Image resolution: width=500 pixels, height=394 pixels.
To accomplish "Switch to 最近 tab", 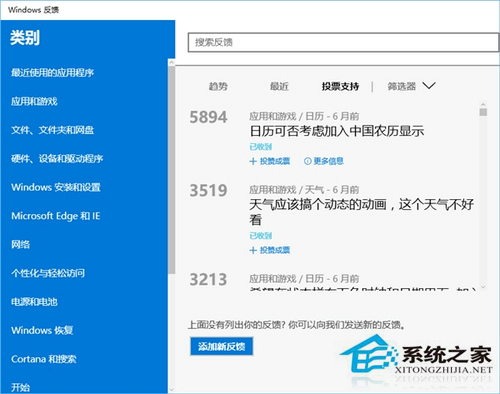I will tap(279, 86).
